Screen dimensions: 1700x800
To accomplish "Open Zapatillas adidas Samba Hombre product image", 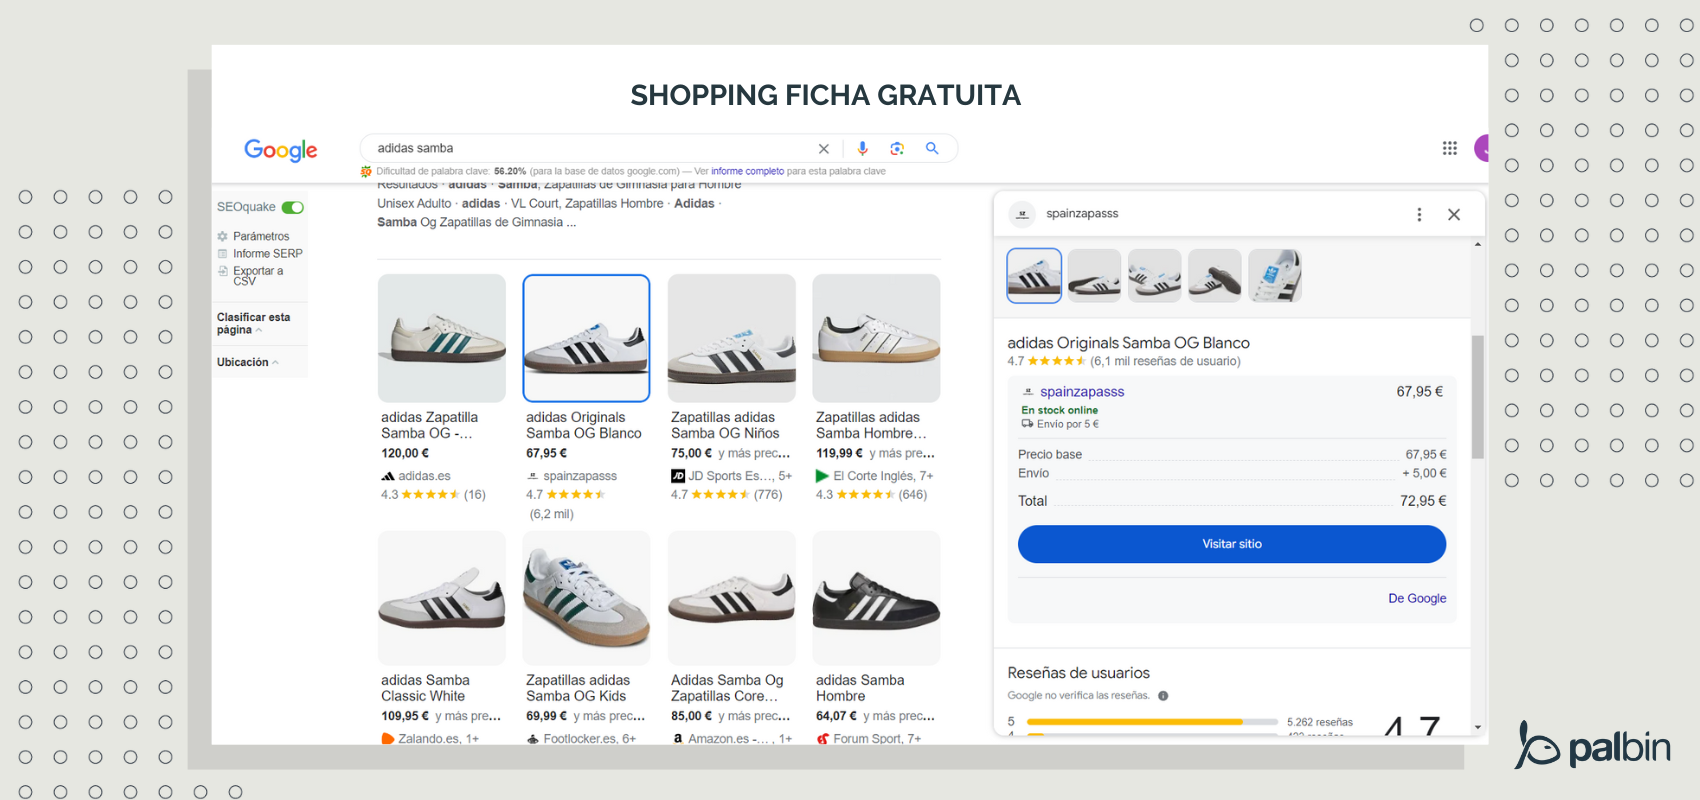I will tap(876, 338).
